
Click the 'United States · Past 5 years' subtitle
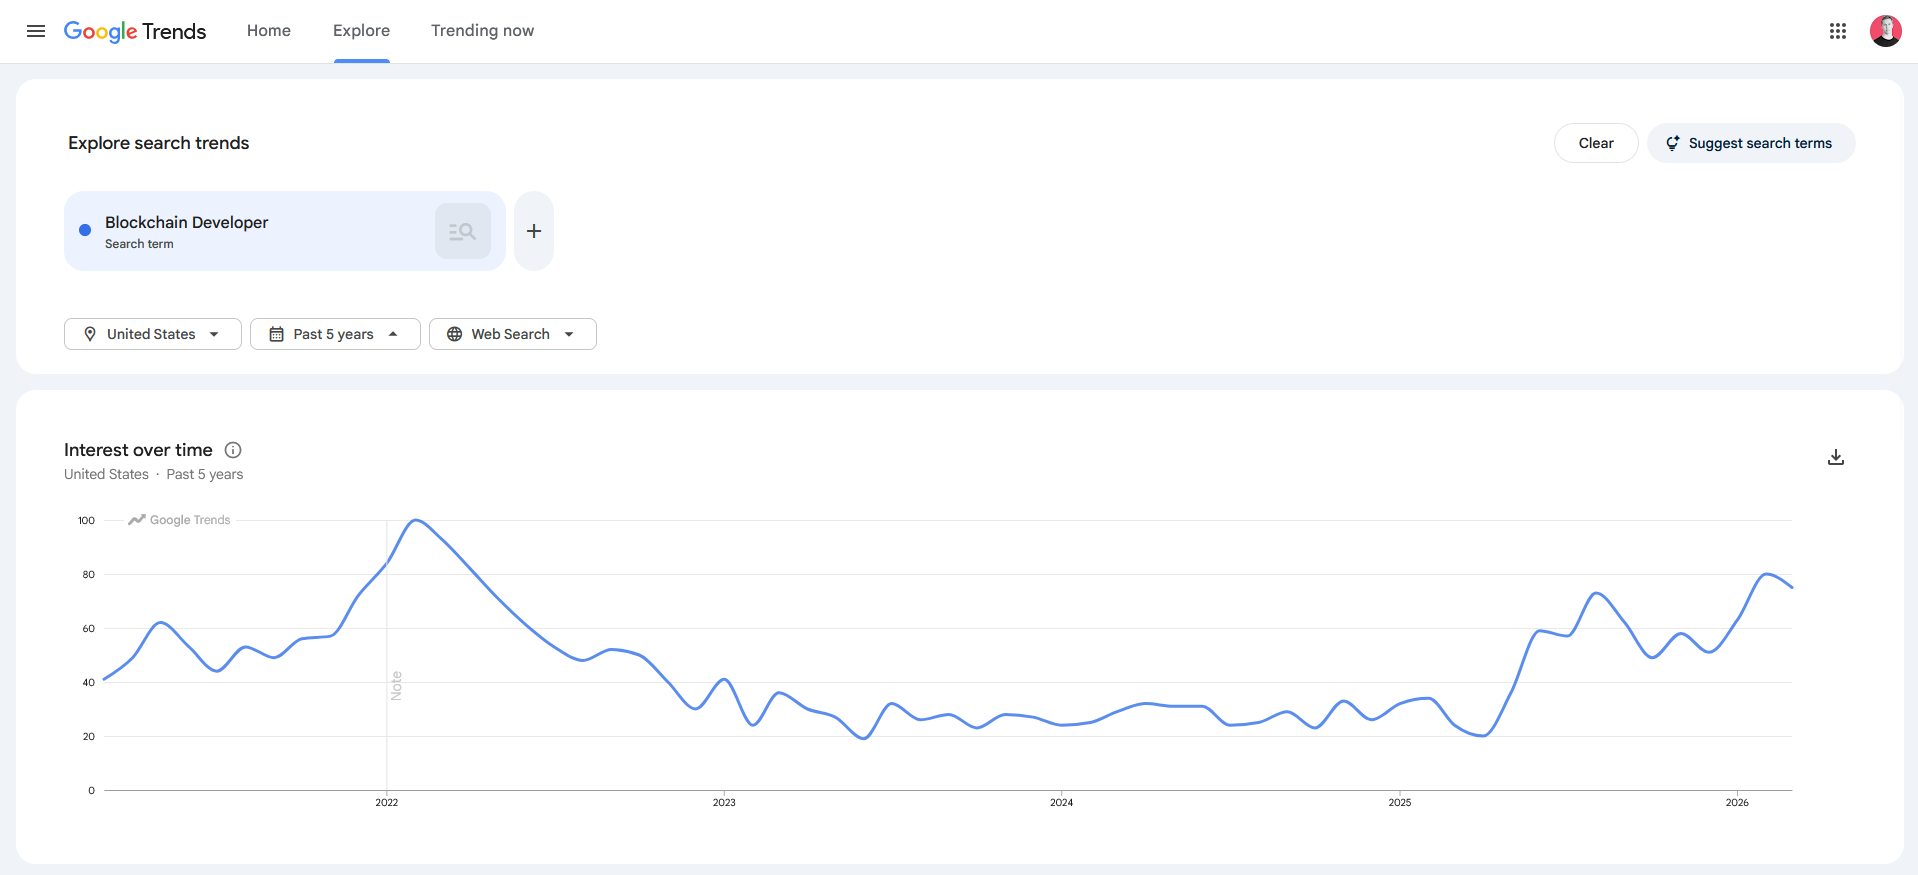point(154,474)
